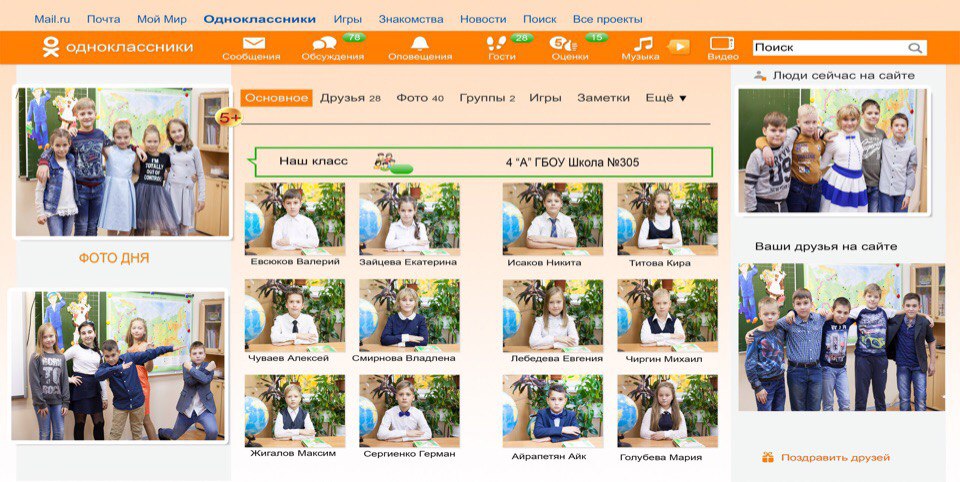960x482 pixels.
Task: Open Исаков Никита's portrait
Action: point(553,219)
